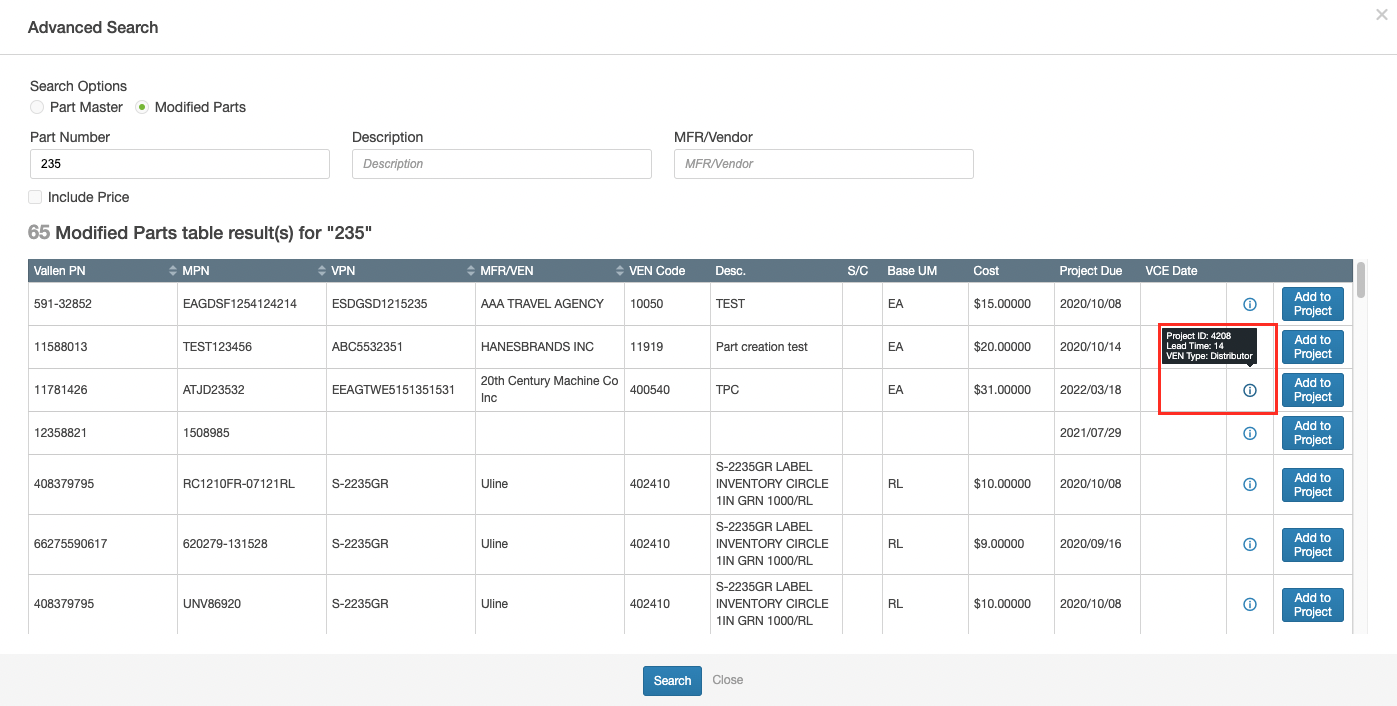Click the Close link at bottom
1397x706 pixels.
(x=727, y=680)
